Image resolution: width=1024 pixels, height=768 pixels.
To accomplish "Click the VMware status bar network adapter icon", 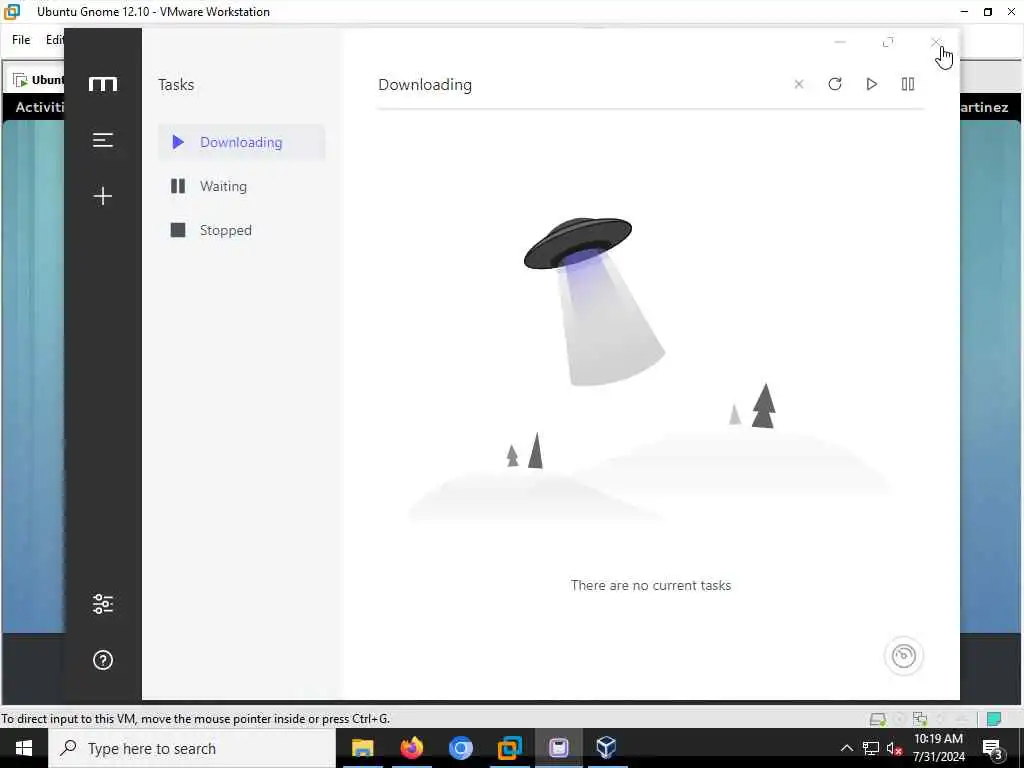I will coord(920,718).
